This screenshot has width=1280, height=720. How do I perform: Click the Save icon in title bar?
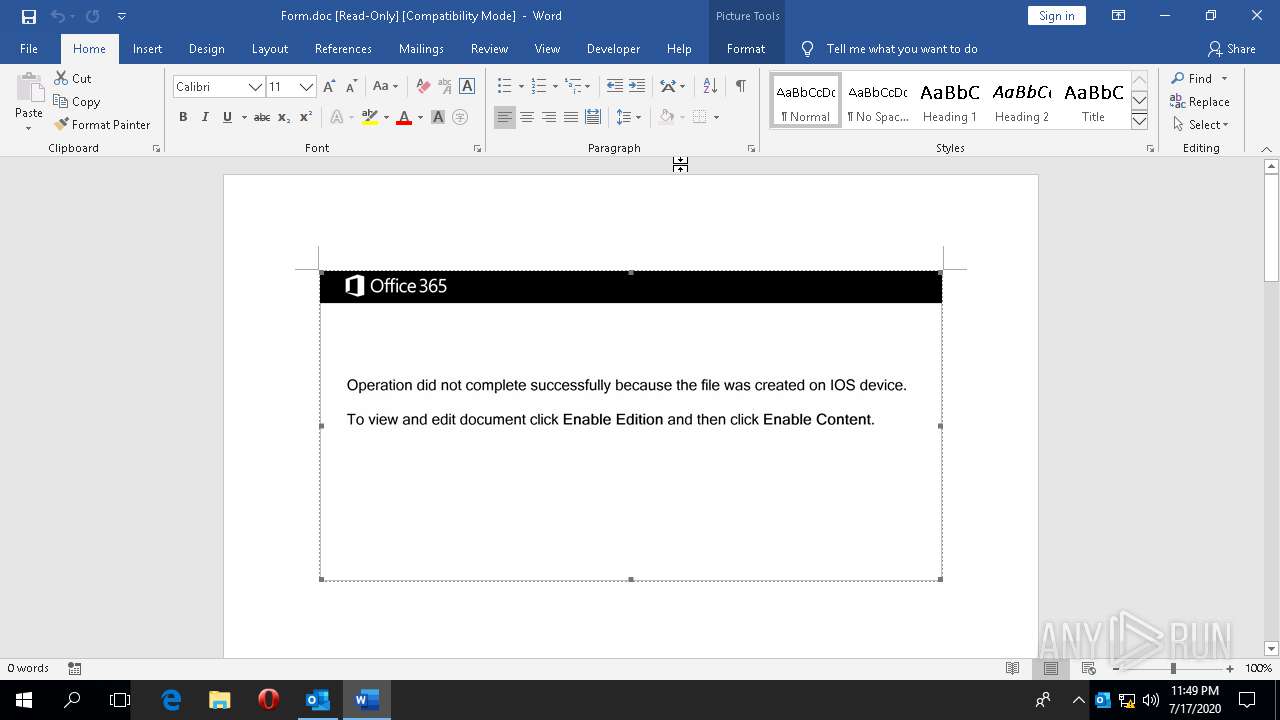[28, 16]
